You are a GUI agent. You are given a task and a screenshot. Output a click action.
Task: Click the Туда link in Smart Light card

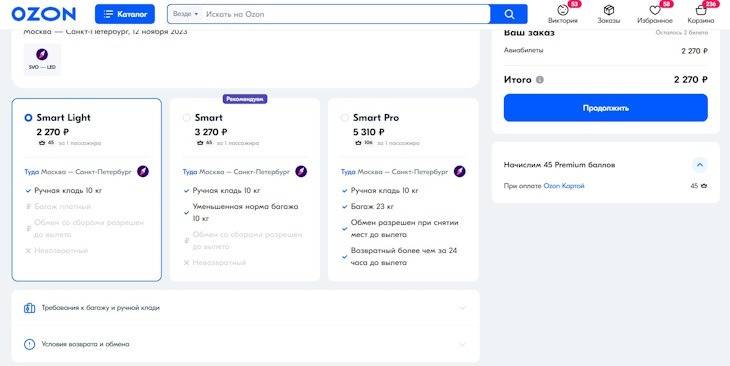[x=32, y=172]
